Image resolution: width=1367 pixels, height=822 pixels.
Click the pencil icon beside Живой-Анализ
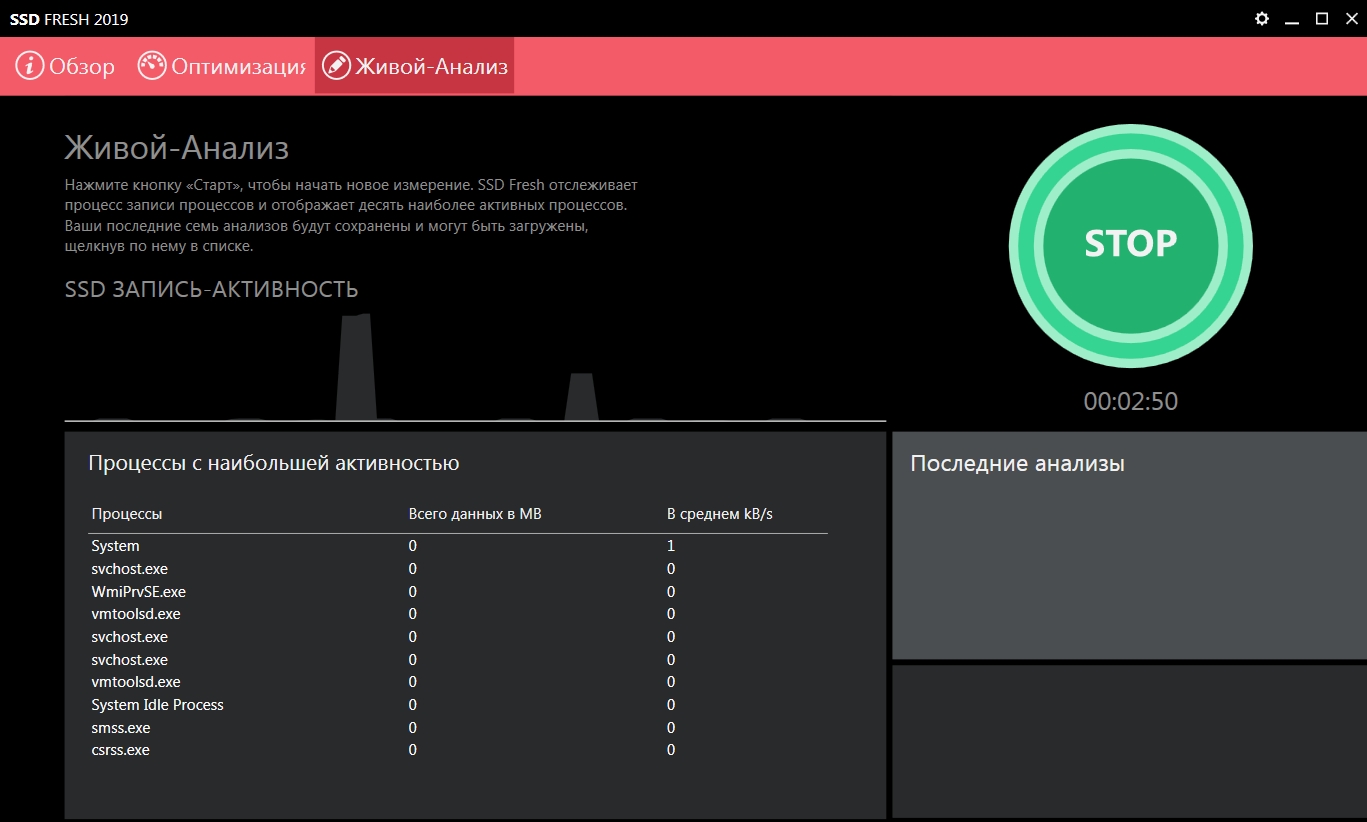337,66
